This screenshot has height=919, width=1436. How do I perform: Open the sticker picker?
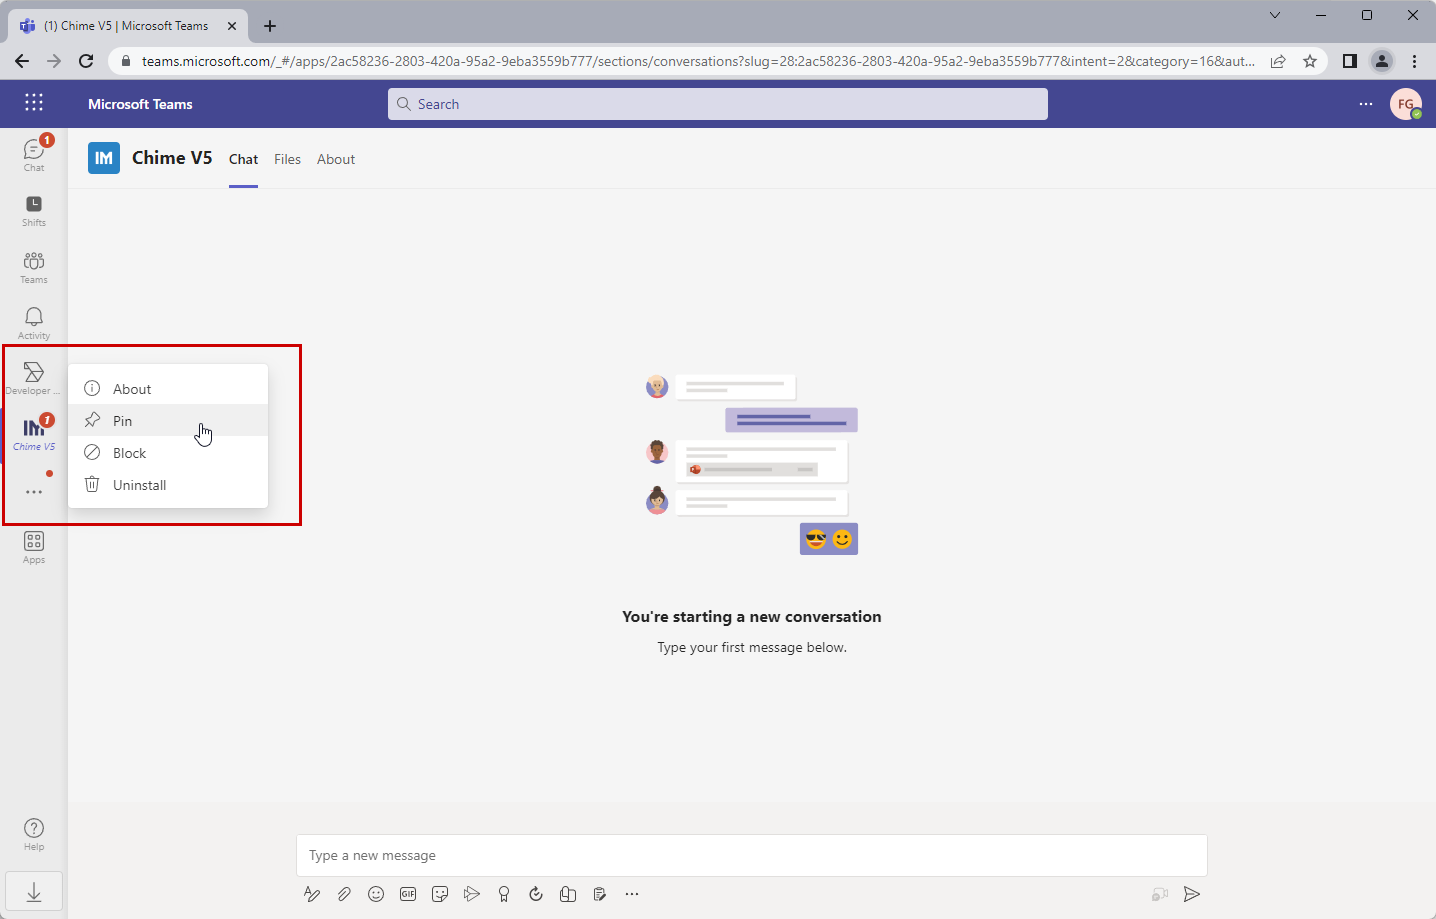click(440, 894)
